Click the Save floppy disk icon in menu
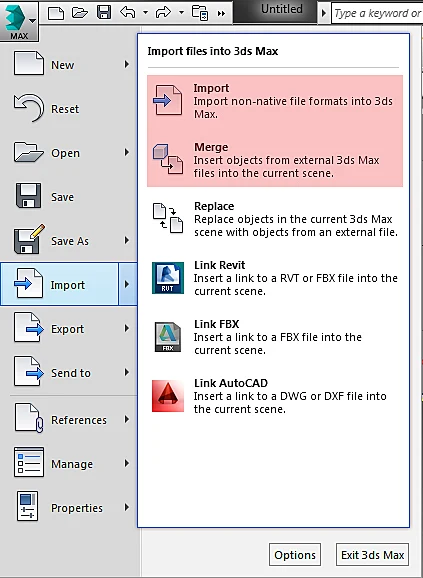423x578 pixels. [x=28, y=195]
